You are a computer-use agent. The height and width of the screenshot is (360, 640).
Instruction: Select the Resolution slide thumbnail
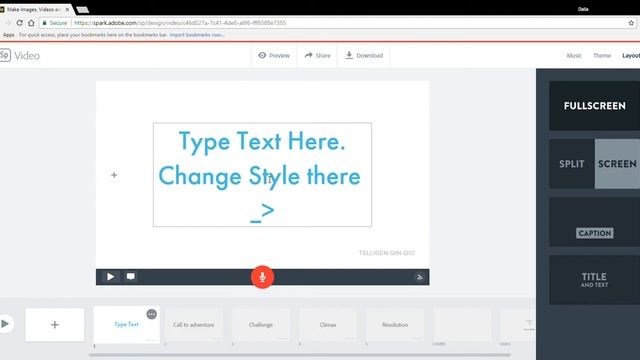tap(395, 325)
